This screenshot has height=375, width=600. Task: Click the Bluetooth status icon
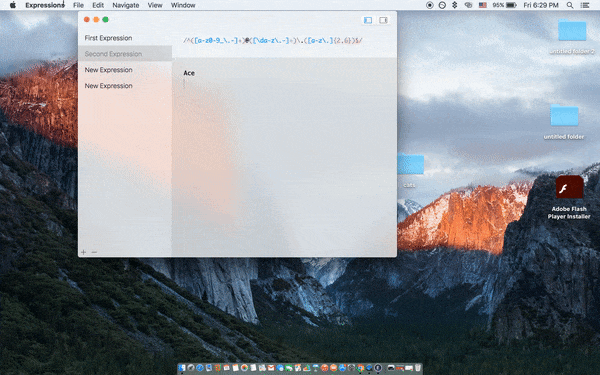tap(455, 5)
